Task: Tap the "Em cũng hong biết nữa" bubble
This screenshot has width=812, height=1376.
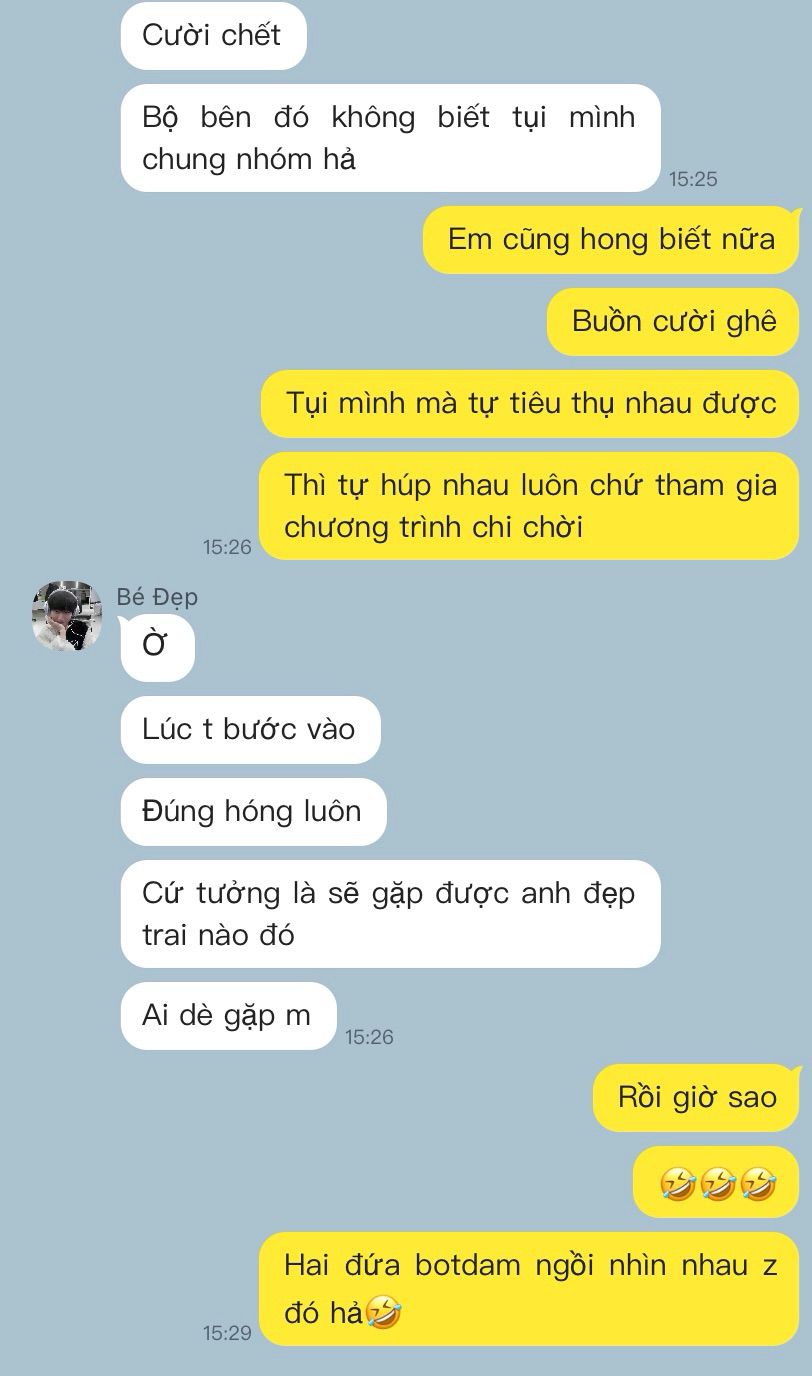Action: 611,240
